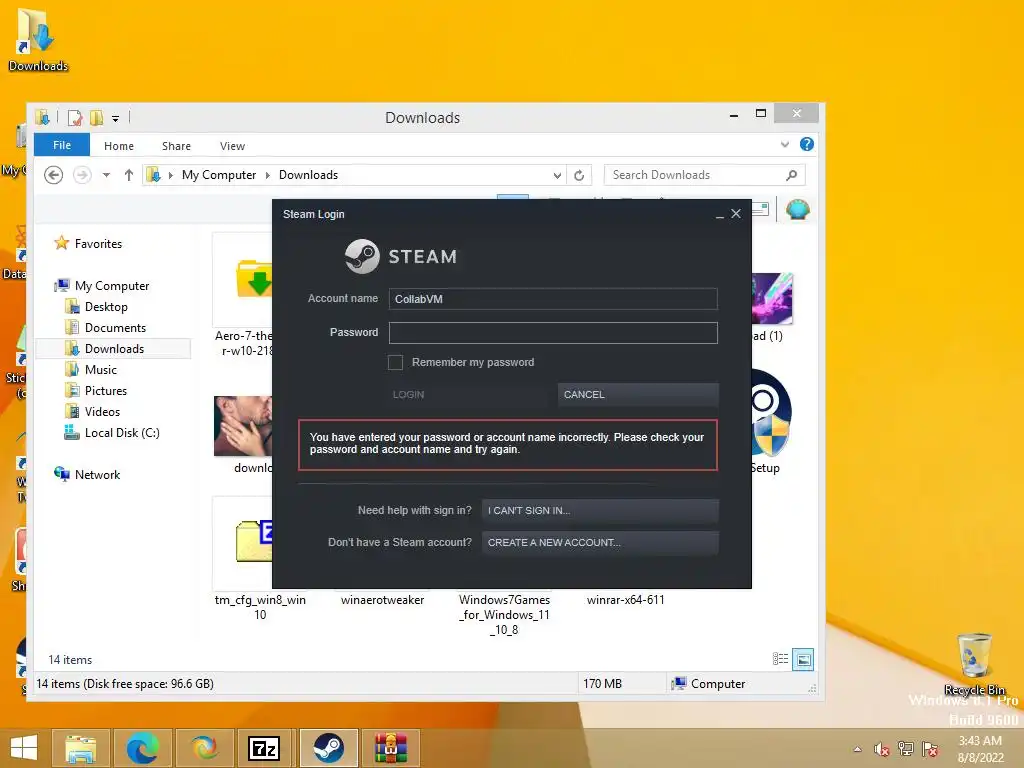Open the Action Center flag icon
This screenshot has height=768, width=1024.
point(930,749)
